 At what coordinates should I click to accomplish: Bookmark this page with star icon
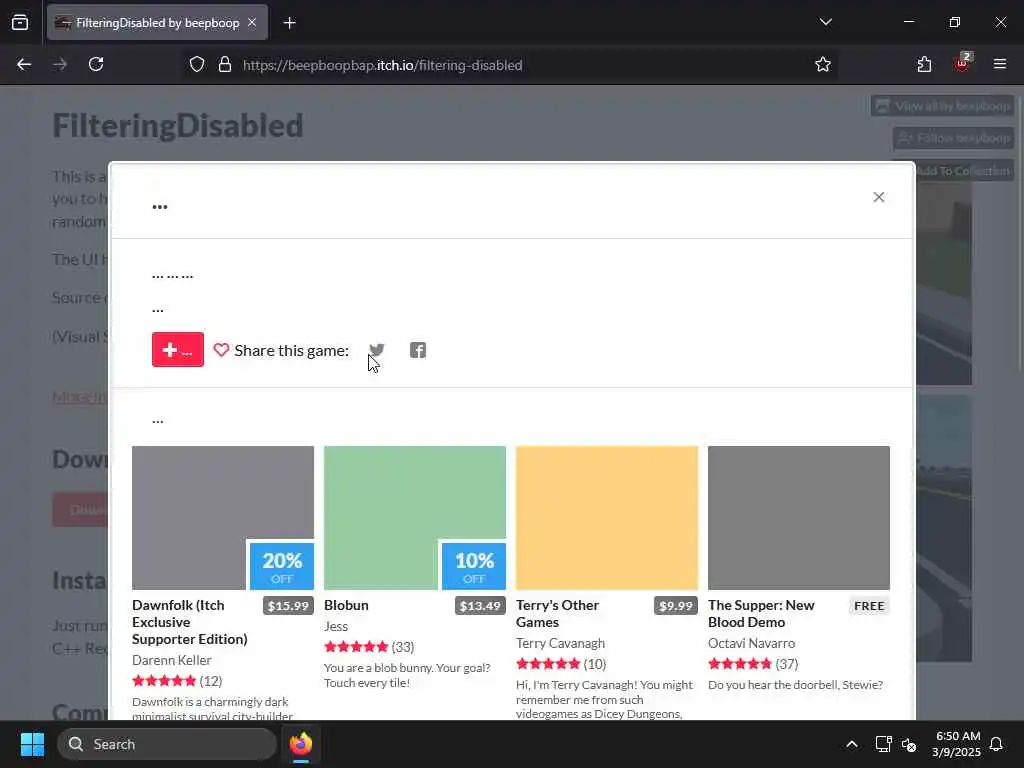[x=823, y=65]
